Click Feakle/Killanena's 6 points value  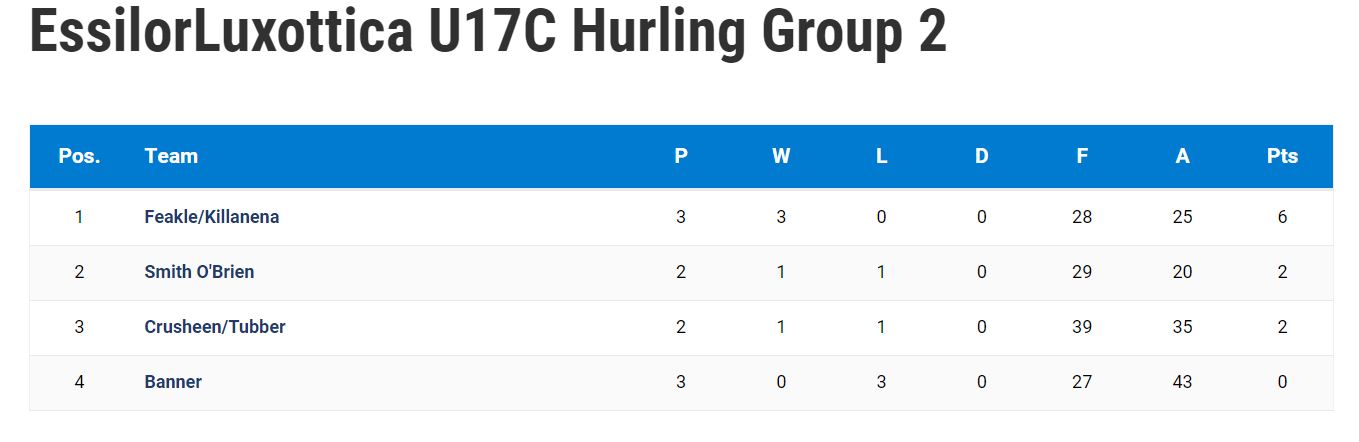point(1283,217)
